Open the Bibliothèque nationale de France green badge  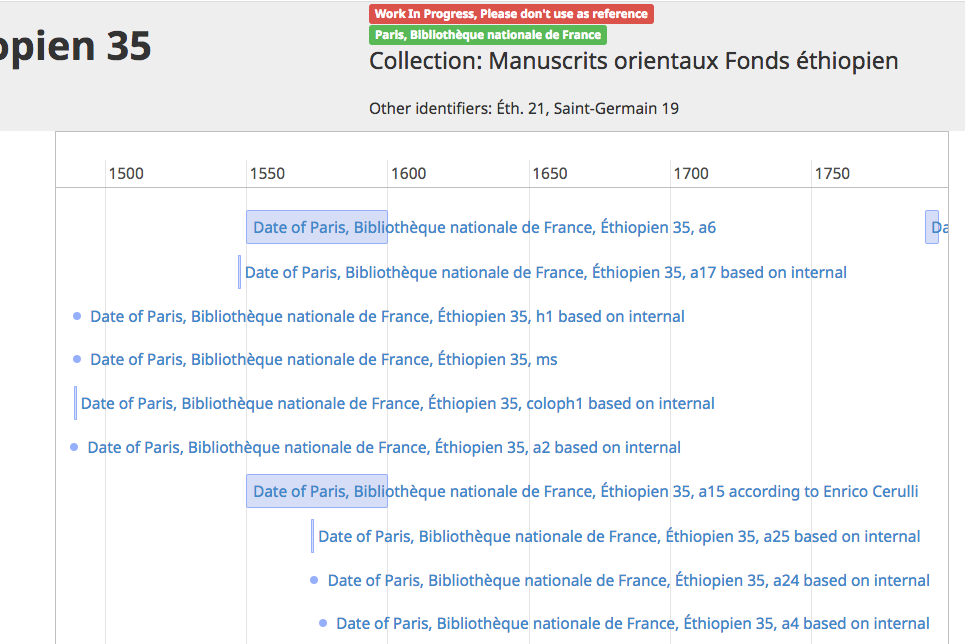488,35
